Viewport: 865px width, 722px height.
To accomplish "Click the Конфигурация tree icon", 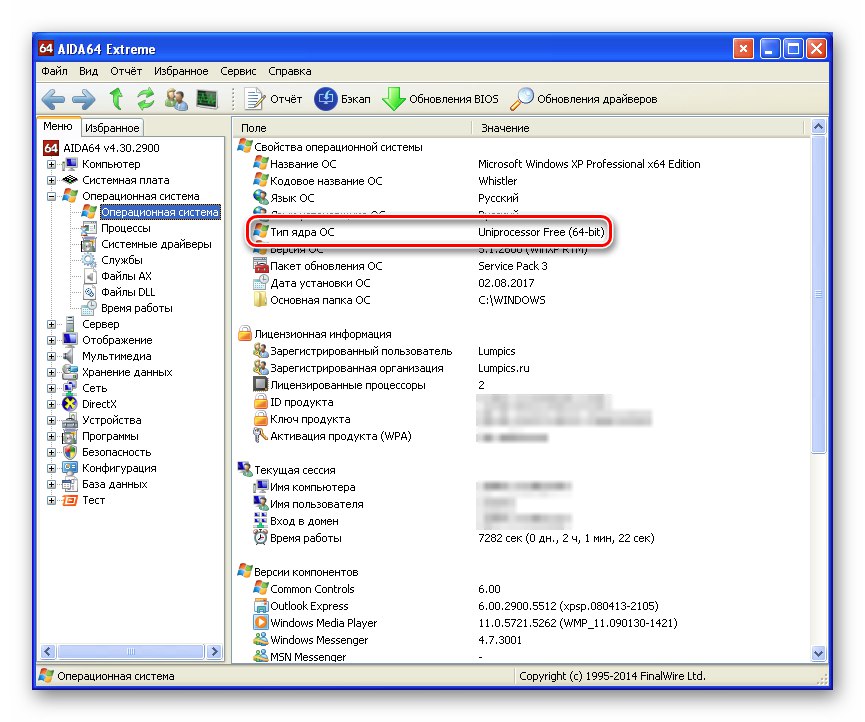I will tap(70, 468).
